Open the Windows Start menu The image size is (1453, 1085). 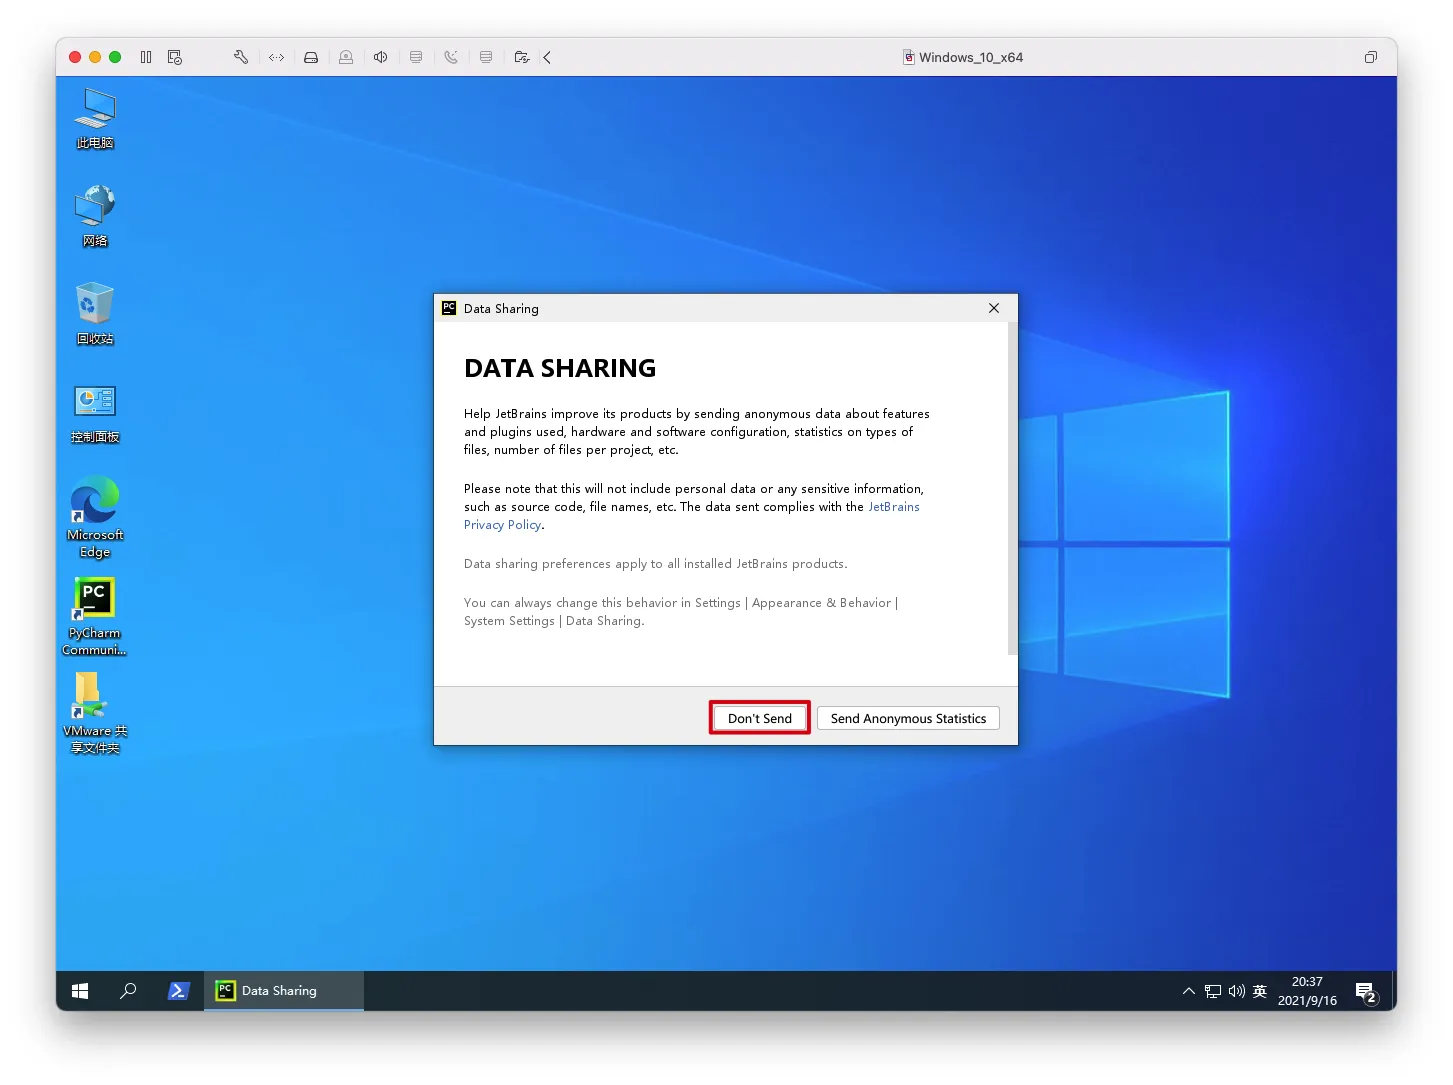(80, 991)
